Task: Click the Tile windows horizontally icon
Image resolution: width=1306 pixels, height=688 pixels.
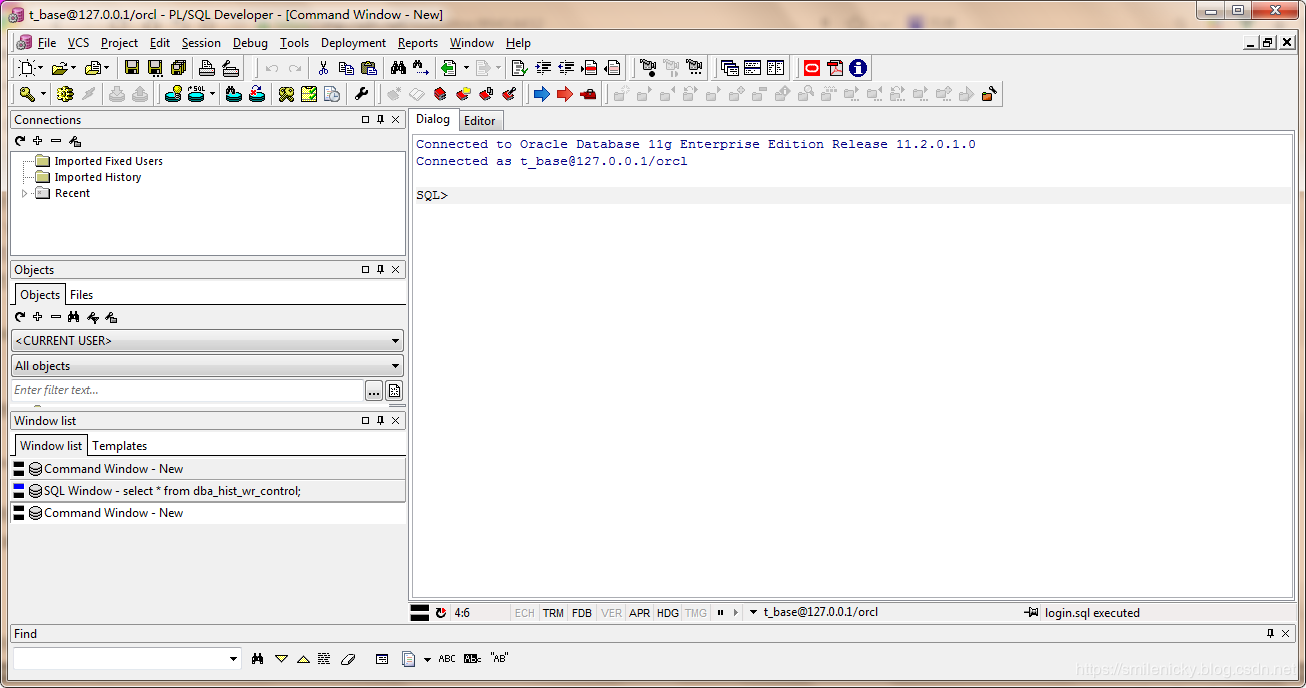Action: pos(752,68)
